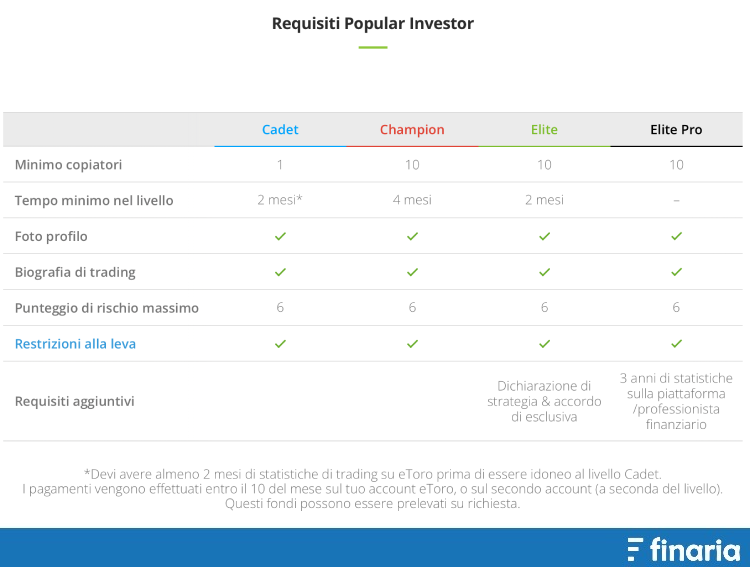Click the Biografia di trading checkmark under Champion
This screenshot has height=567, width=750.
pyautogui.click(x=412, y=272)
